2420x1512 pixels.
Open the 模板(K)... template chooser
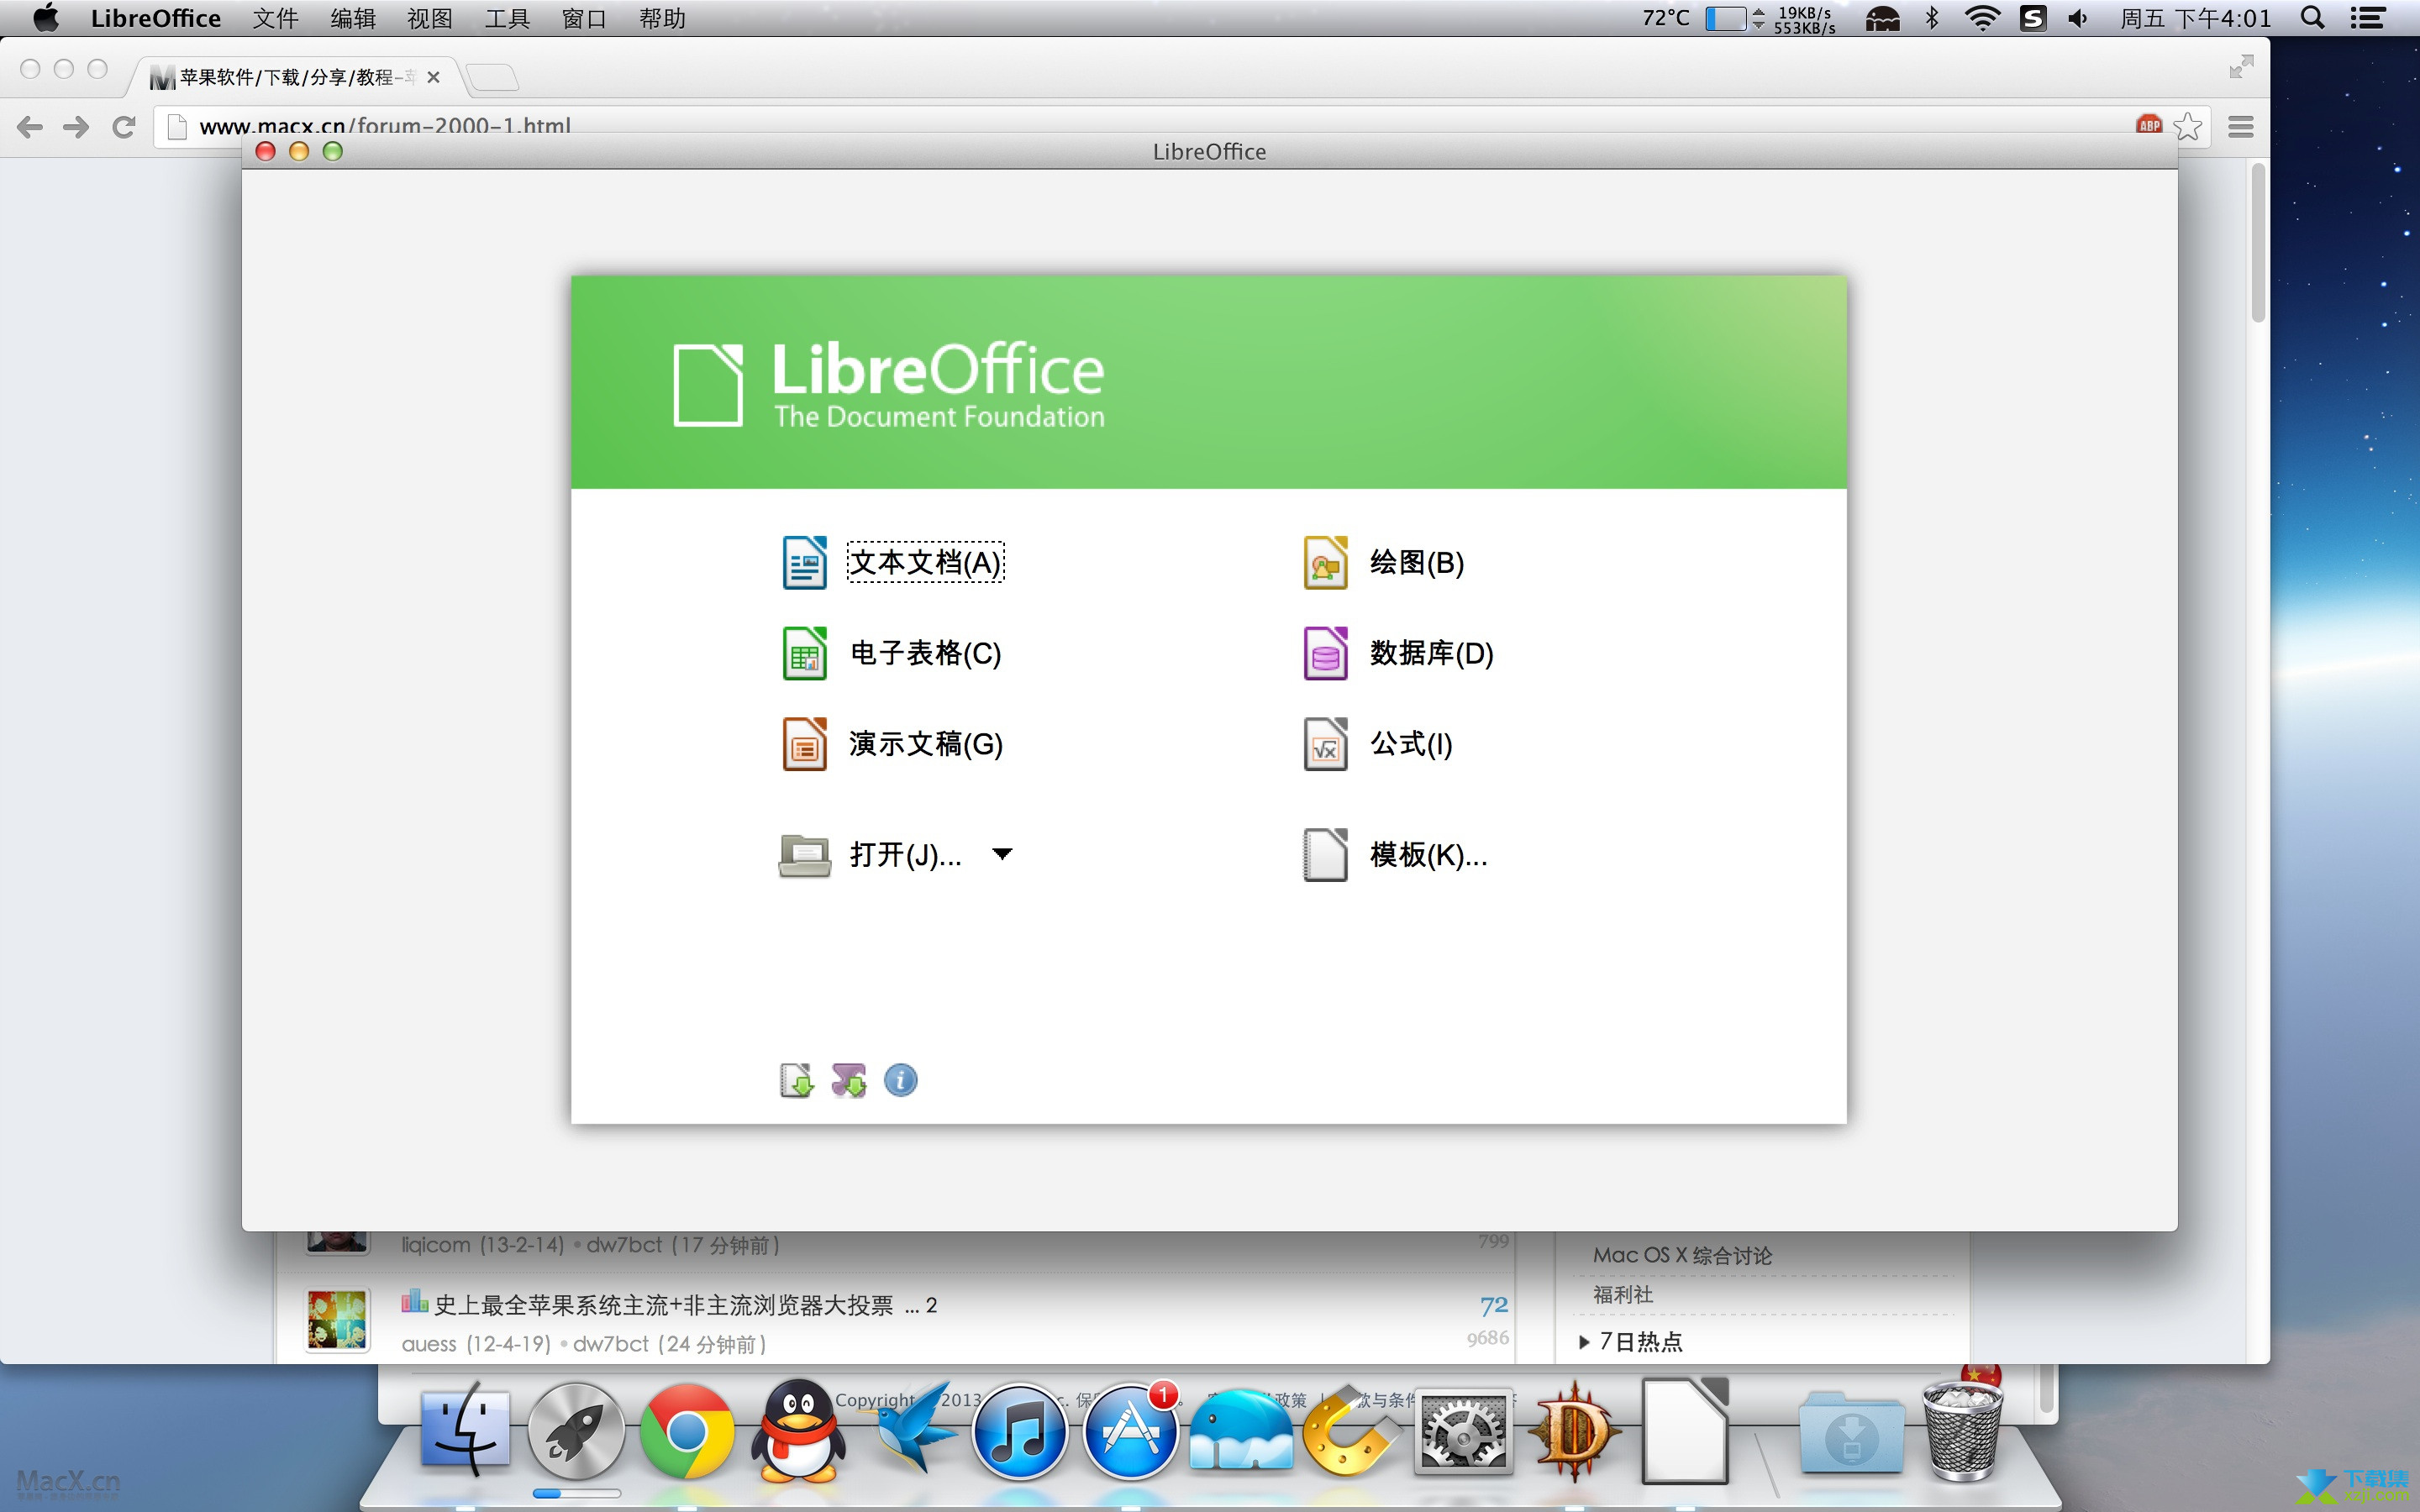[x=1428, y=855]
